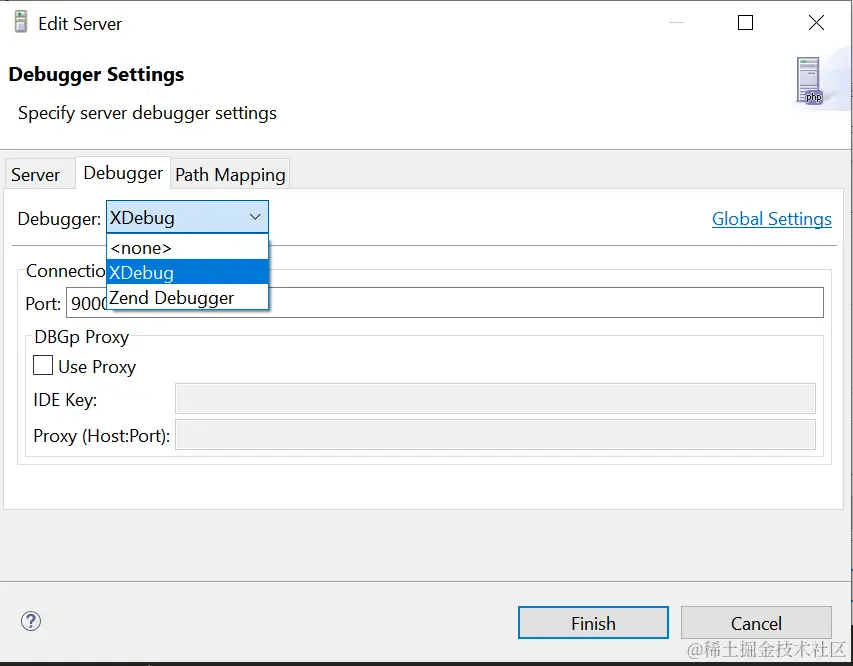Image resolution: width=853 pixels, height=666 pixels.
Task: Collapse the Debugger combo box
Action: [x=255, y=217]
